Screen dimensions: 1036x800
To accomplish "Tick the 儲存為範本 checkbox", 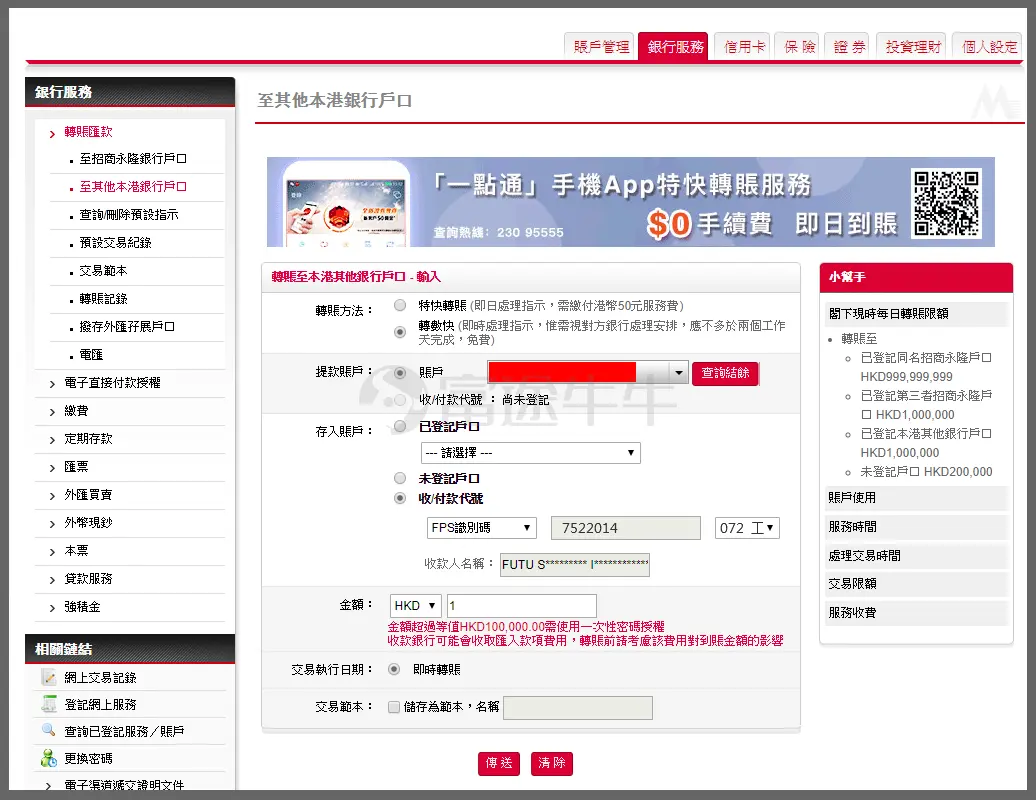I will tap(393, 707).
